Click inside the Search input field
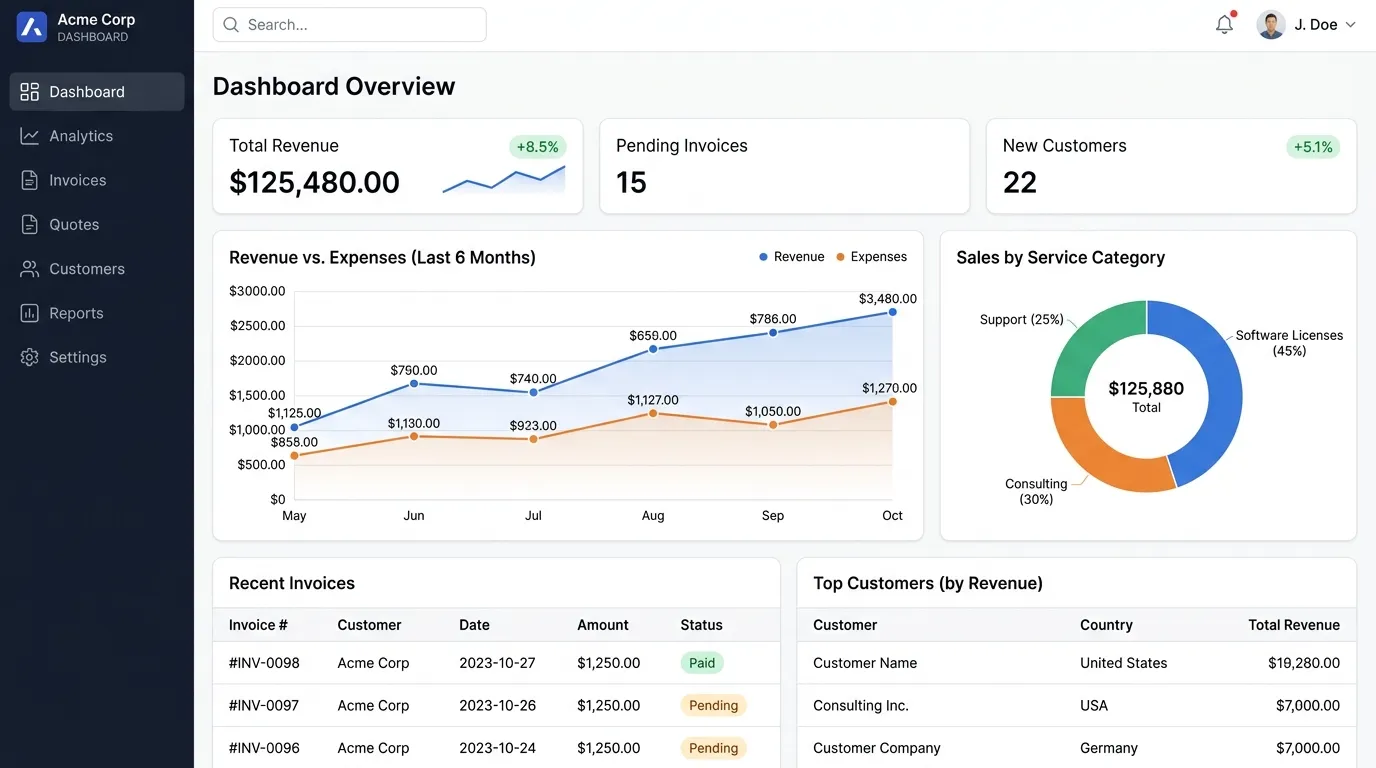Screen dimensions: 1376x768 point(349,25)
